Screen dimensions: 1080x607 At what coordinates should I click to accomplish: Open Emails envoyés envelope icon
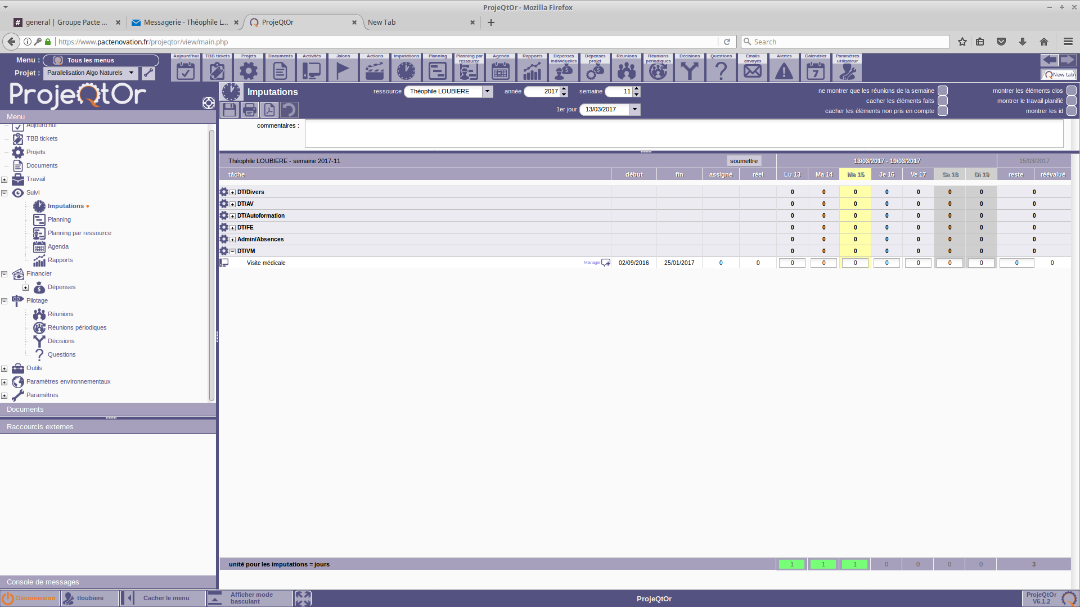pyautogui.click(x=752, y=70)
